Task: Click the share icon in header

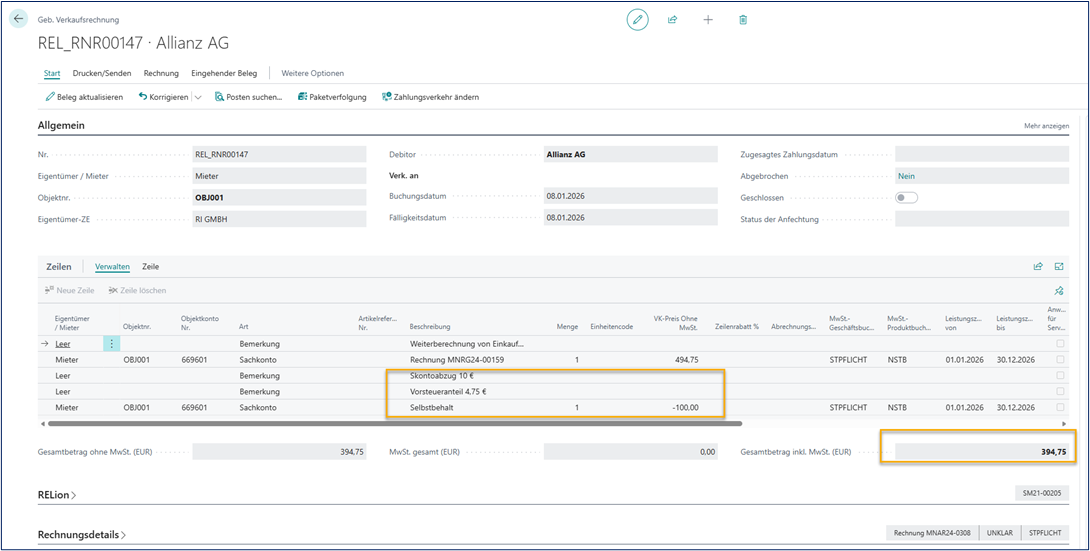Action: pyautogui.click(x=673, y=19)
